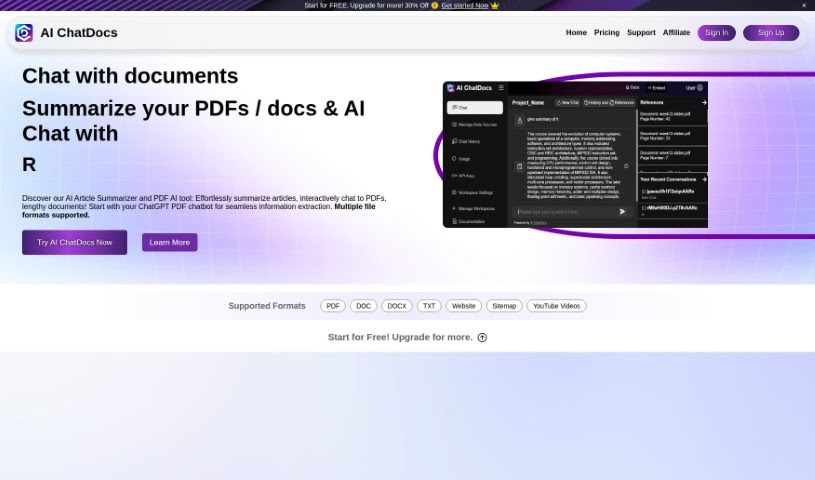
Task: Select the Website format pill
Action: [x=464, y=306]
